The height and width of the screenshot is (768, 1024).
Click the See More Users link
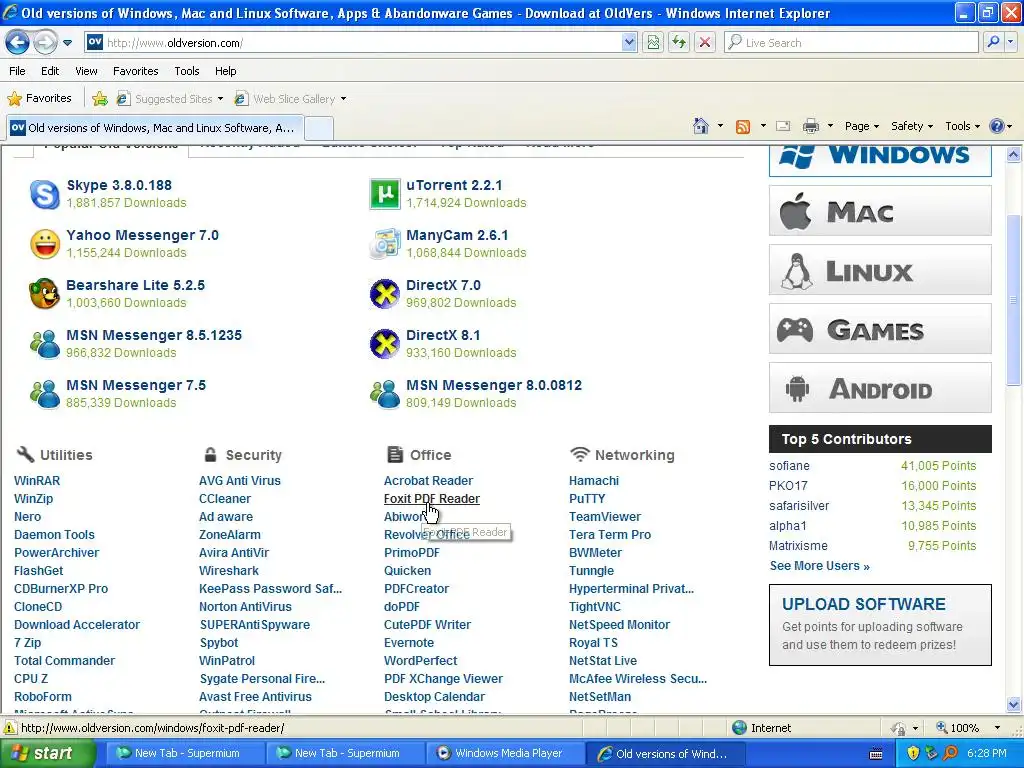(820, 566)
